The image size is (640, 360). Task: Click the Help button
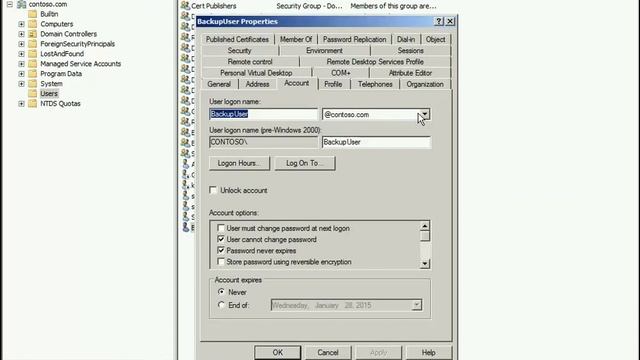[x=429, y=353]
